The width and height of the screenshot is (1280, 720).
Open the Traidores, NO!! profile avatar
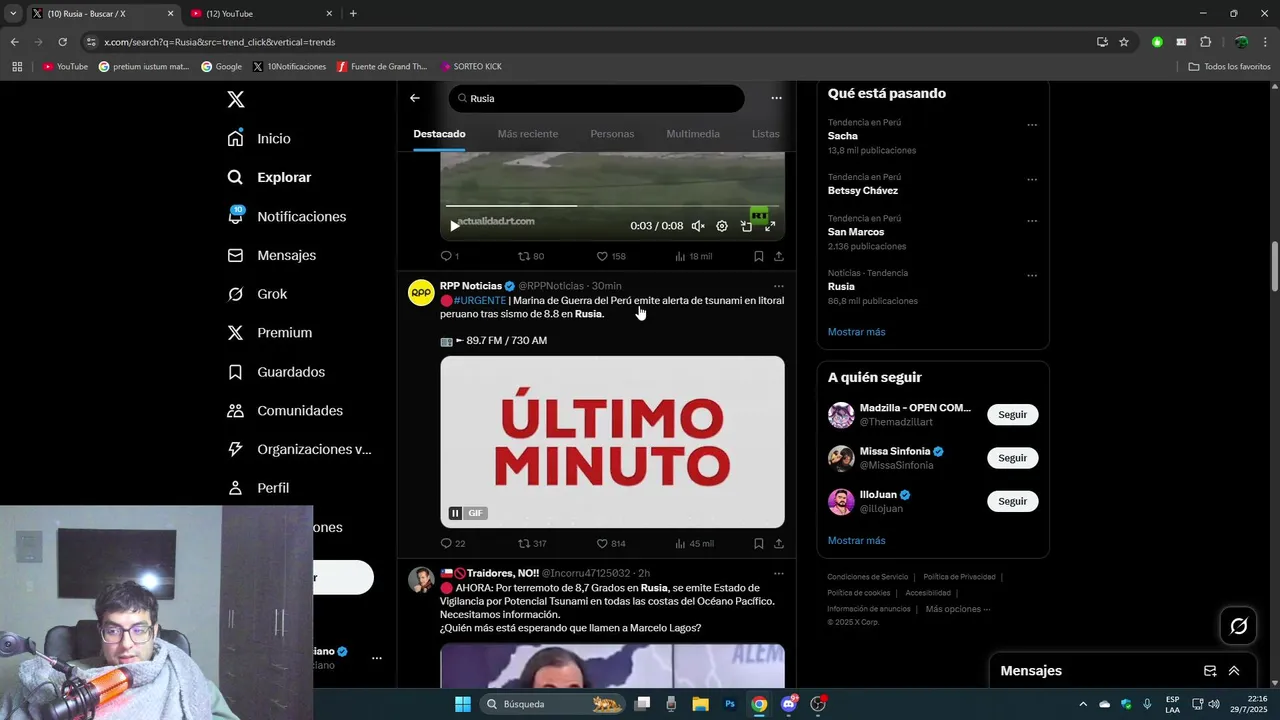421,580
